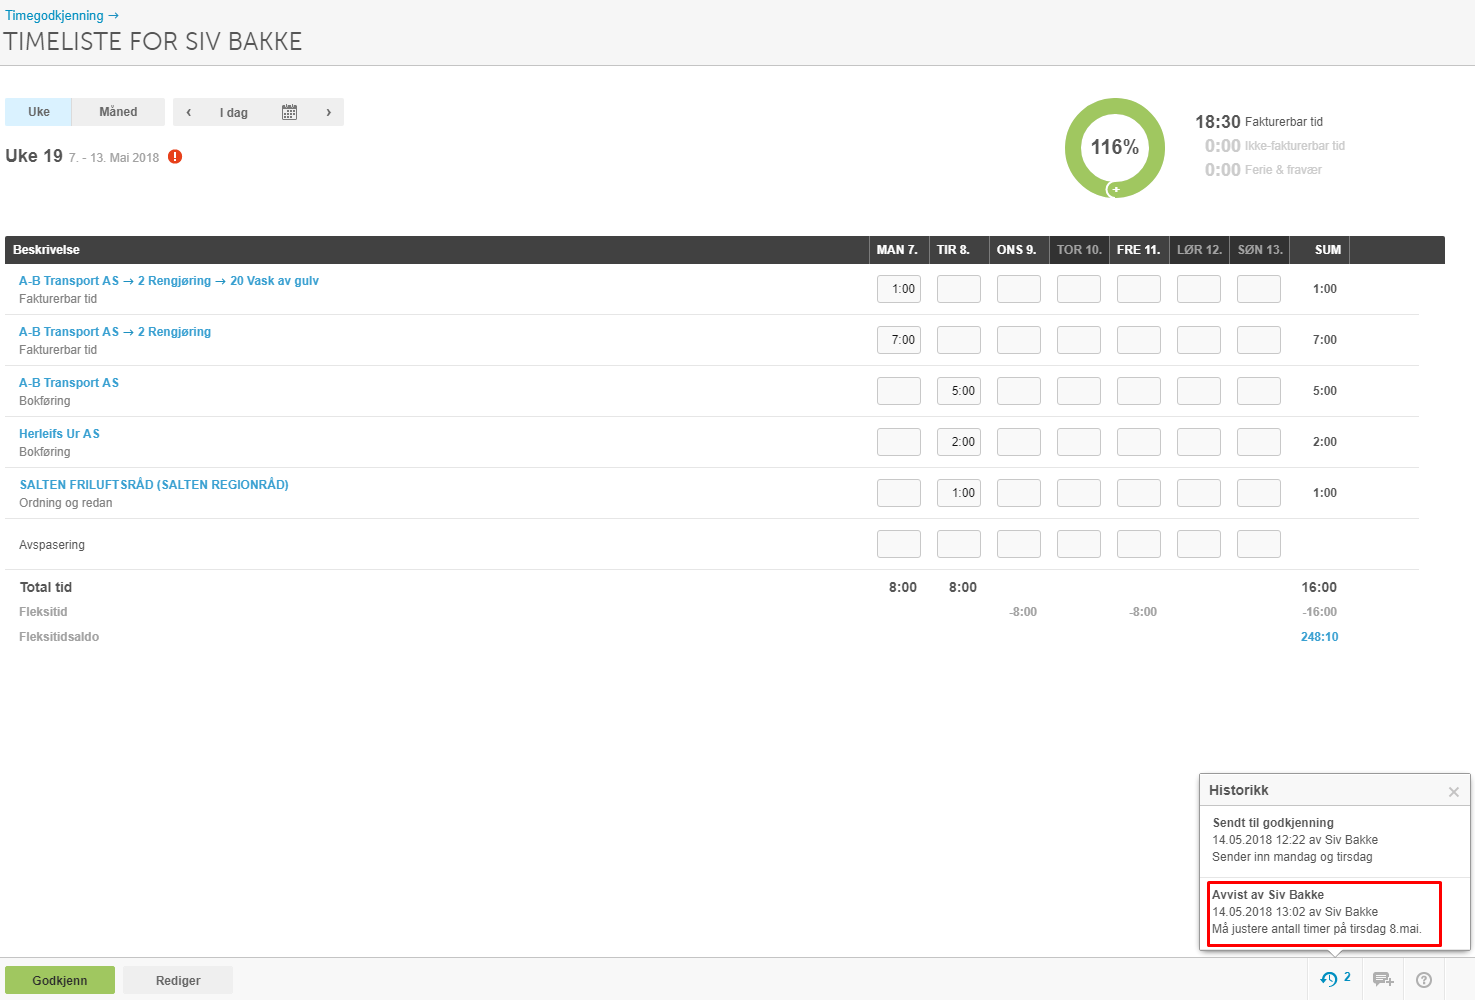Screen dimensions: 1475x1000
Task: Click the Sendt til godkjenning history entry
Action: pos(1335,840)
